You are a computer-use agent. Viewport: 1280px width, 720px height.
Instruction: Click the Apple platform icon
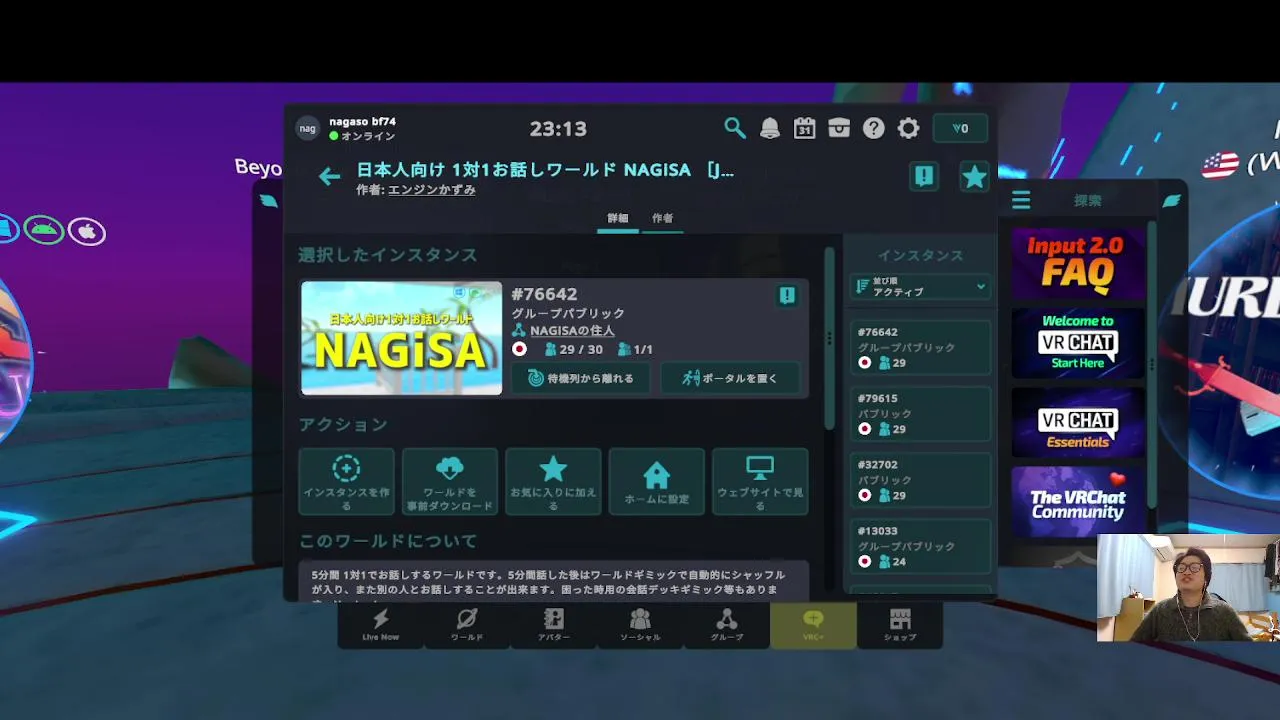pos(87,232)
